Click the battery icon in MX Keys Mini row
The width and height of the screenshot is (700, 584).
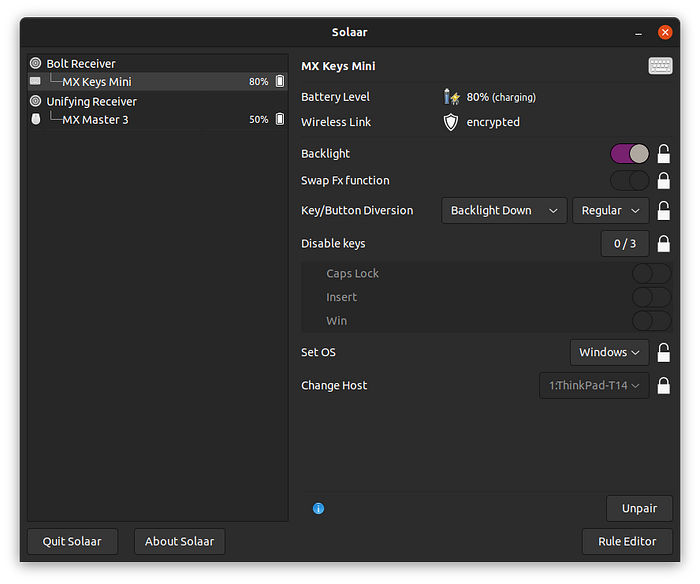279,81
